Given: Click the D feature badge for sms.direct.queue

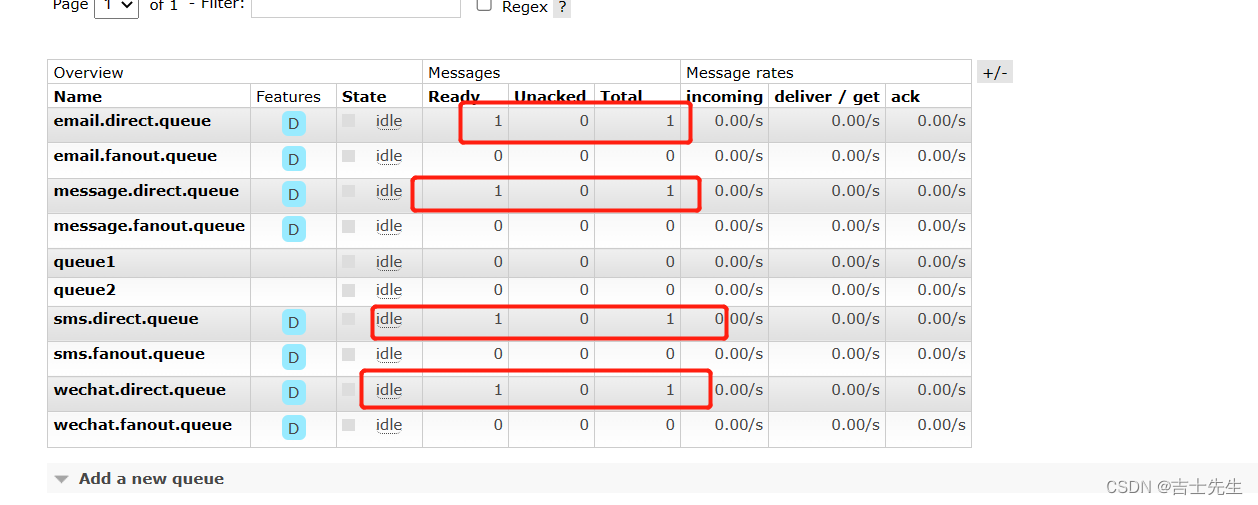Looking at the screenshot, I should (x=294, y=322).
